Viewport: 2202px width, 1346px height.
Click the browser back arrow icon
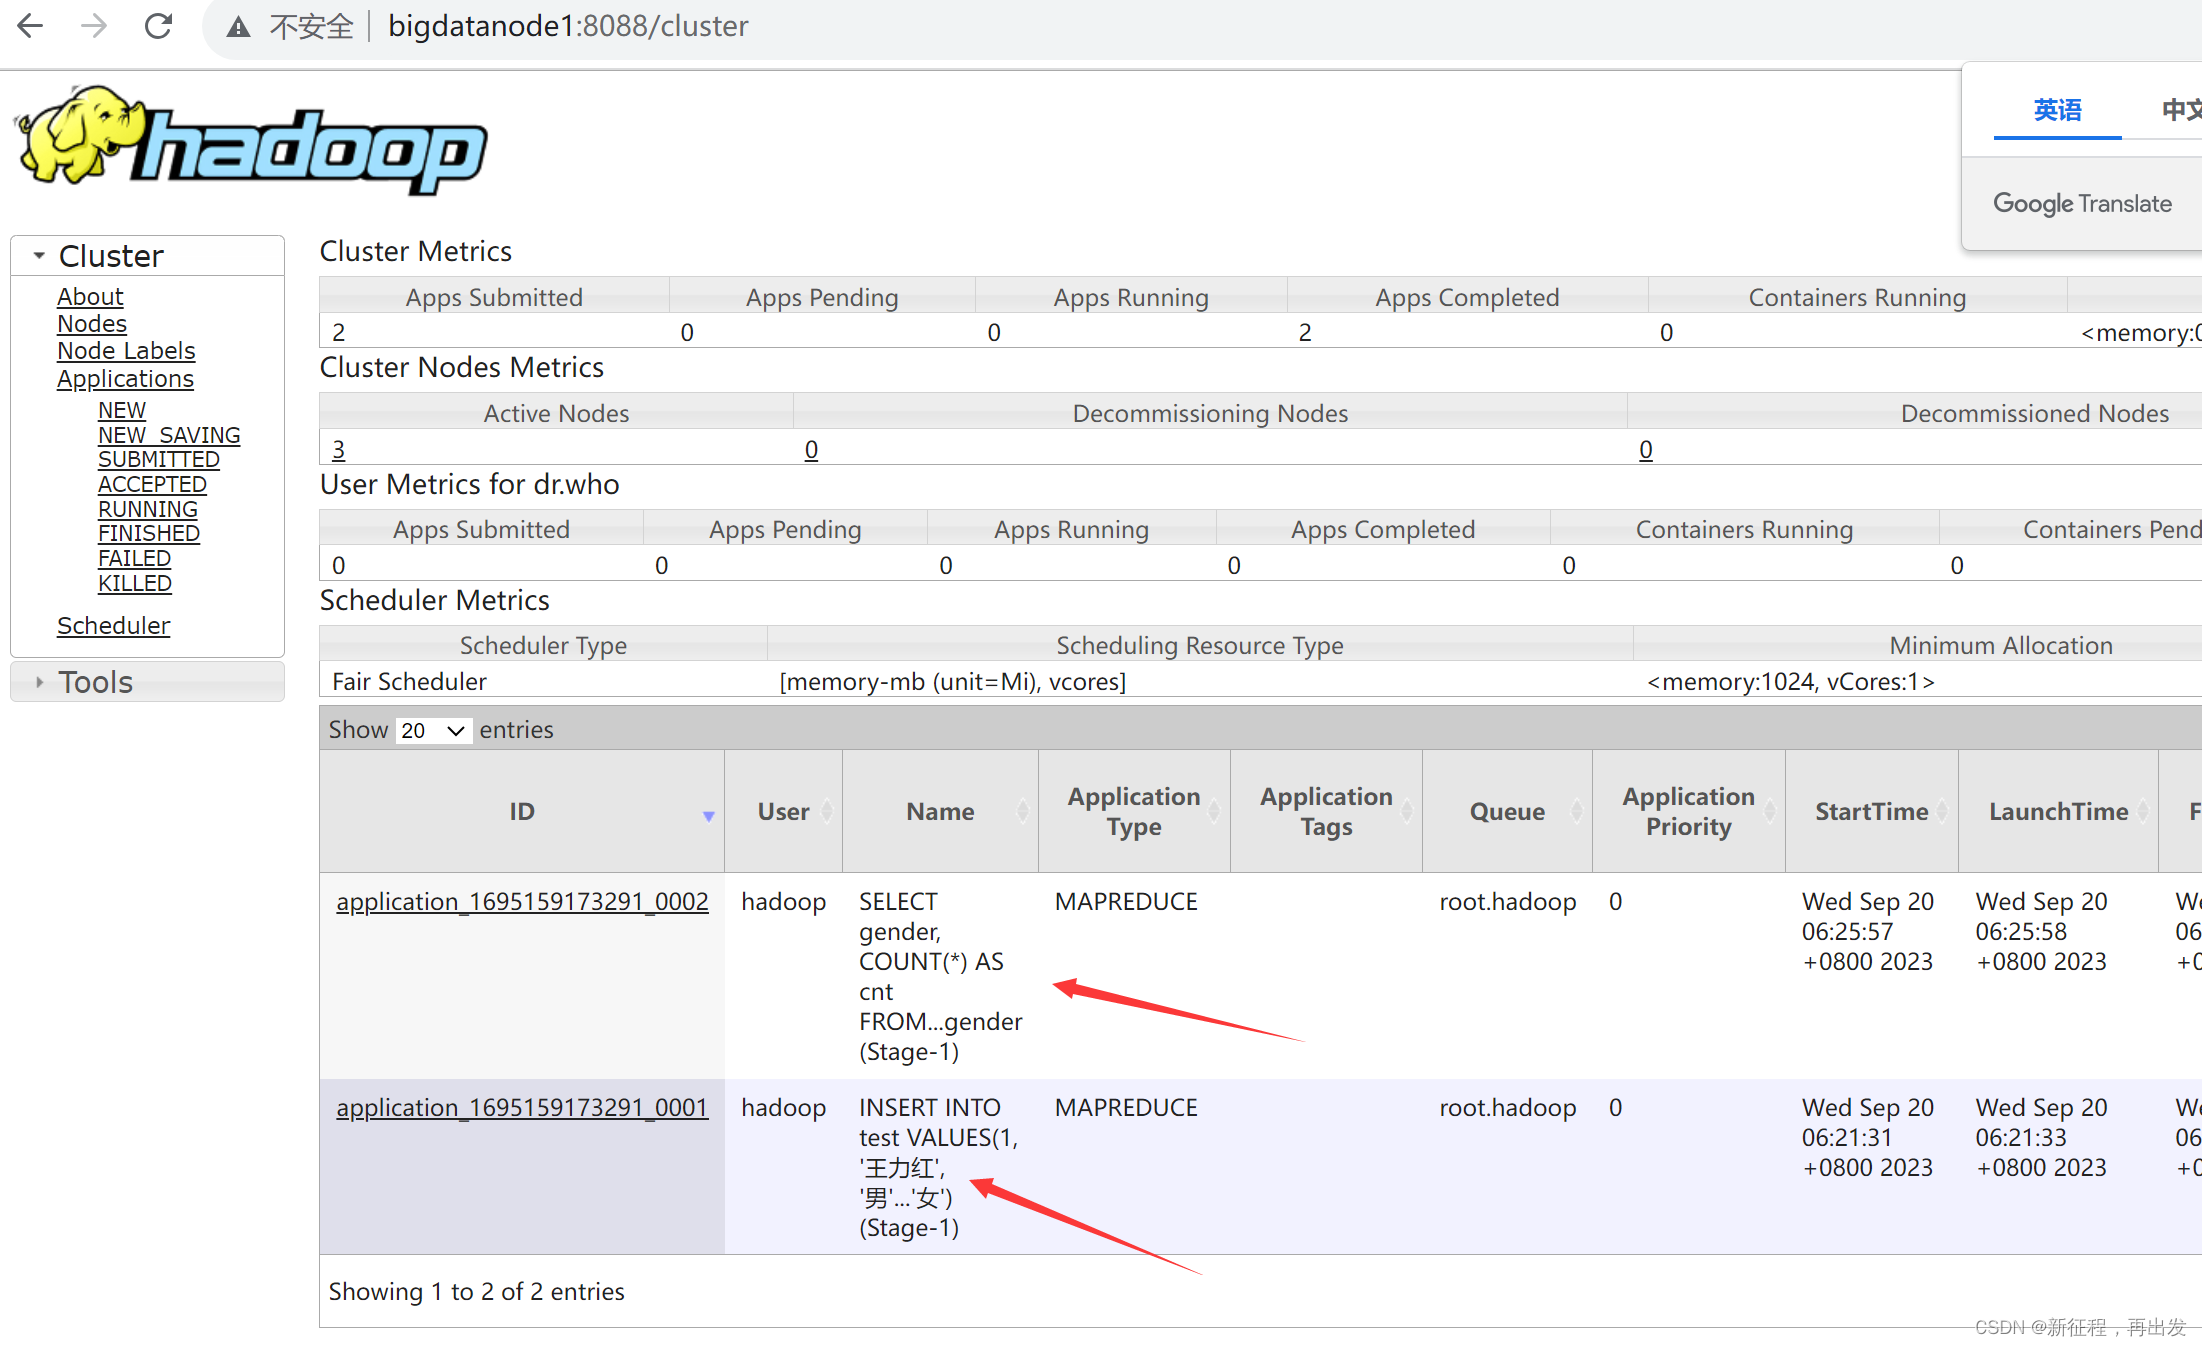[31, 26]
